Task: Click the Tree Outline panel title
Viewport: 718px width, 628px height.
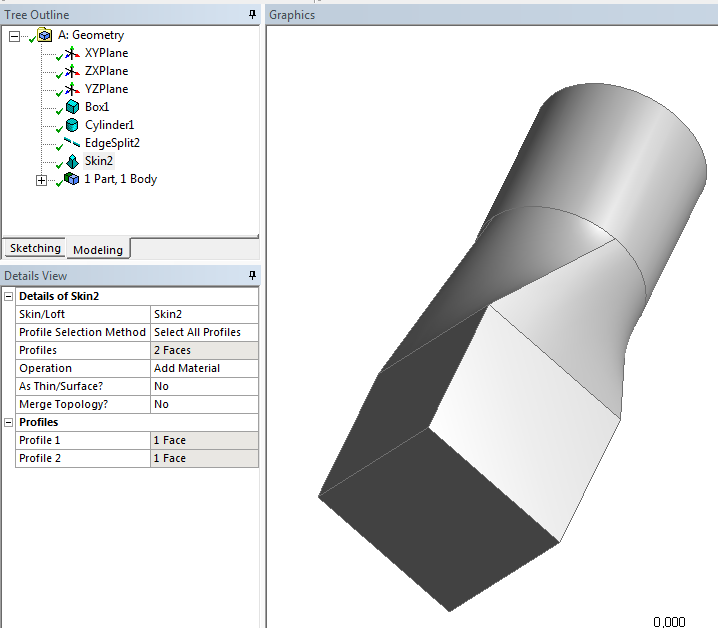Action: [37, 15]
